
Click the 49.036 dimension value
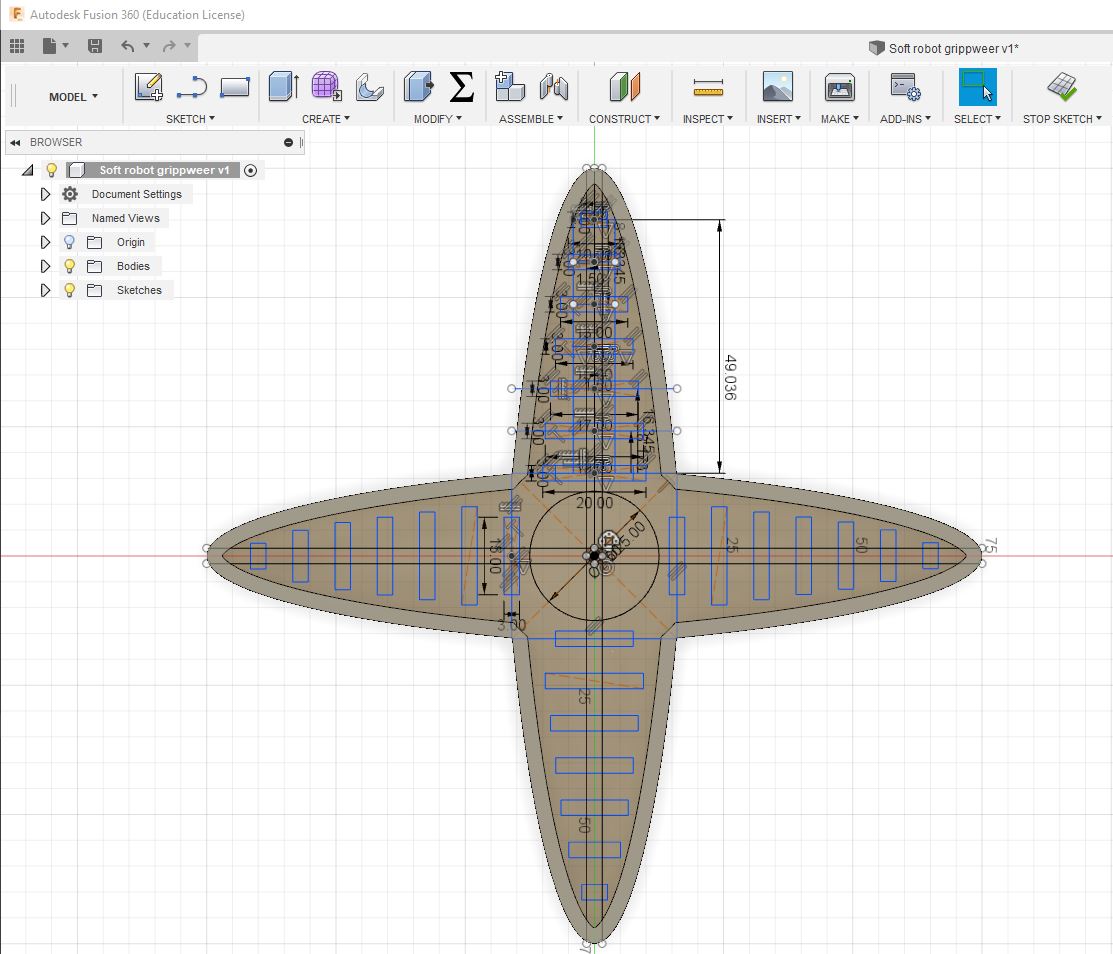tap(730, 377)
